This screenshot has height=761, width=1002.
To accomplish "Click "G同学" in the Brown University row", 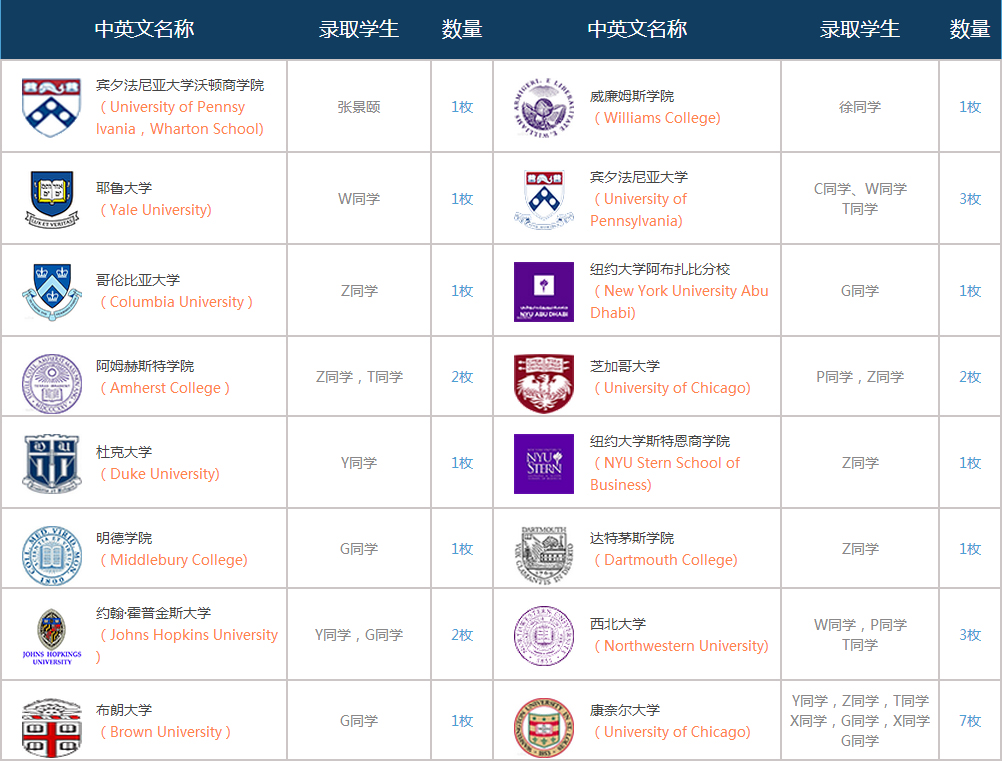I will tap(358, 721).
